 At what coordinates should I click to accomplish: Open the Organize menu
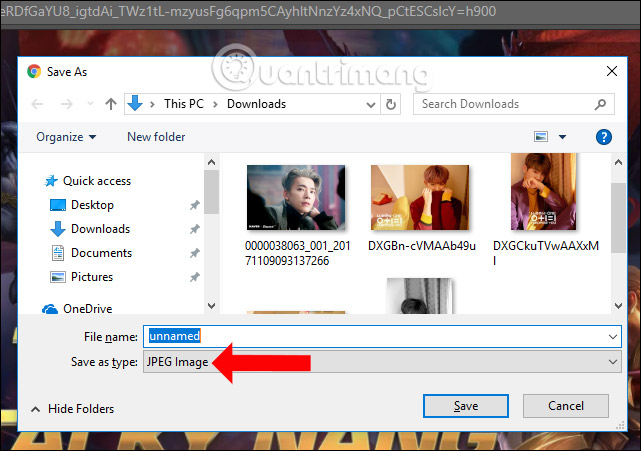coord(66,137)
